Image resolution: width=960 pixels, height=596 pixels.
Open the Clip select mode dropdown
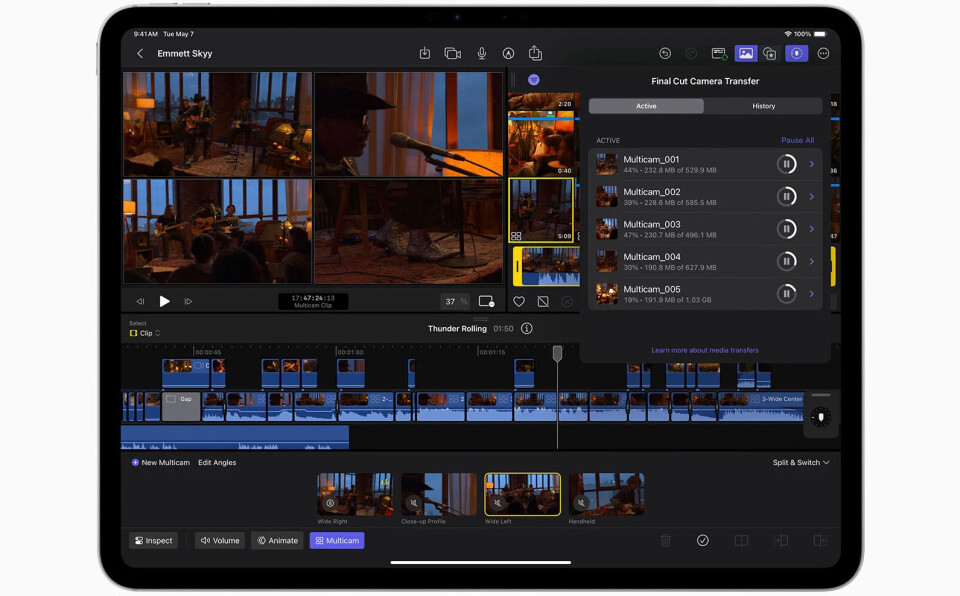click(x=146, y=333)
